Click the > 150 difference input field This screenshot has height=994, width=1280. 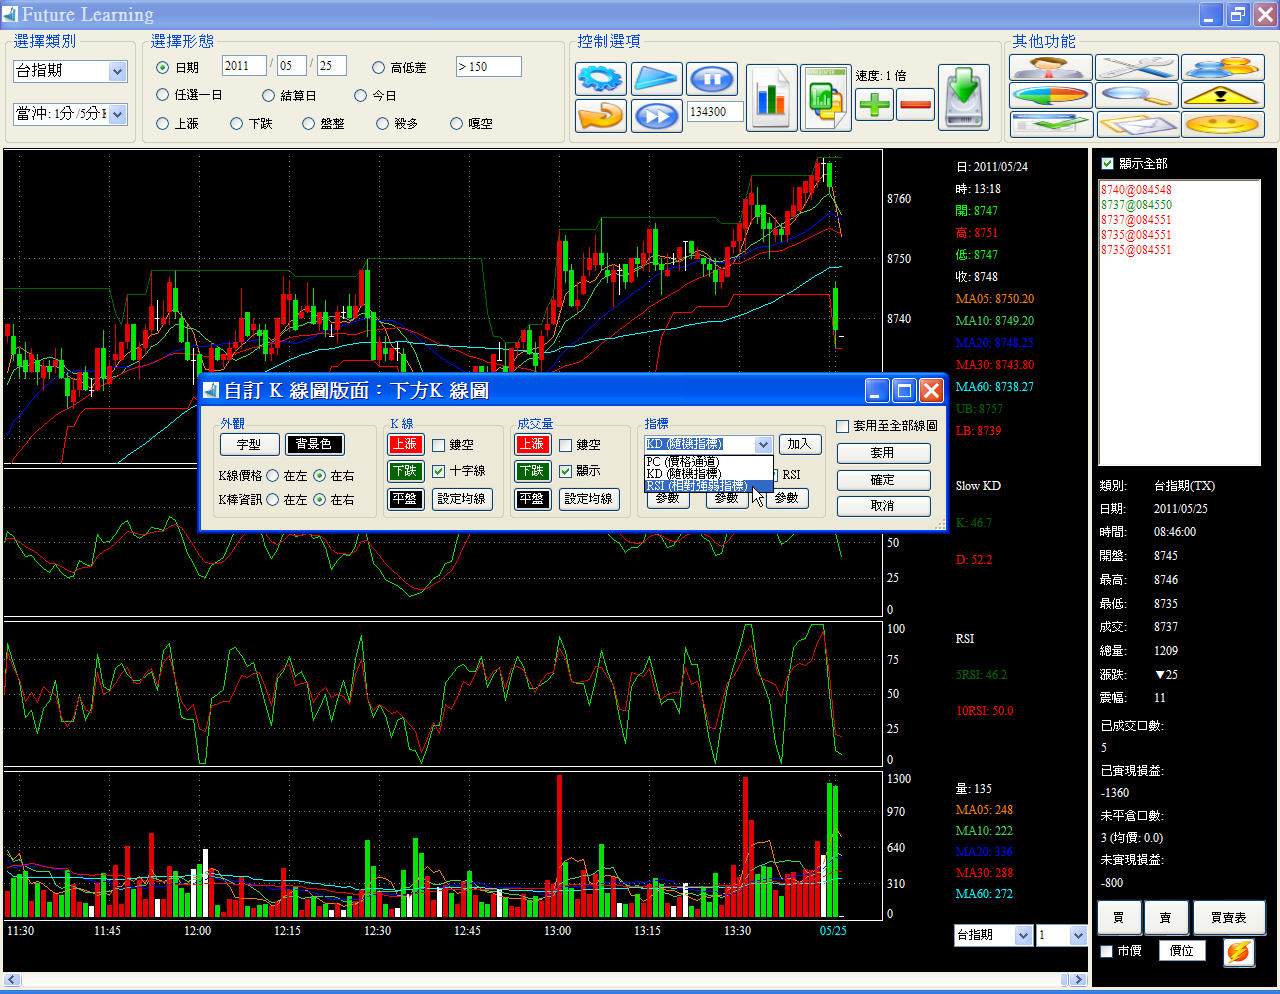(489, 67)
